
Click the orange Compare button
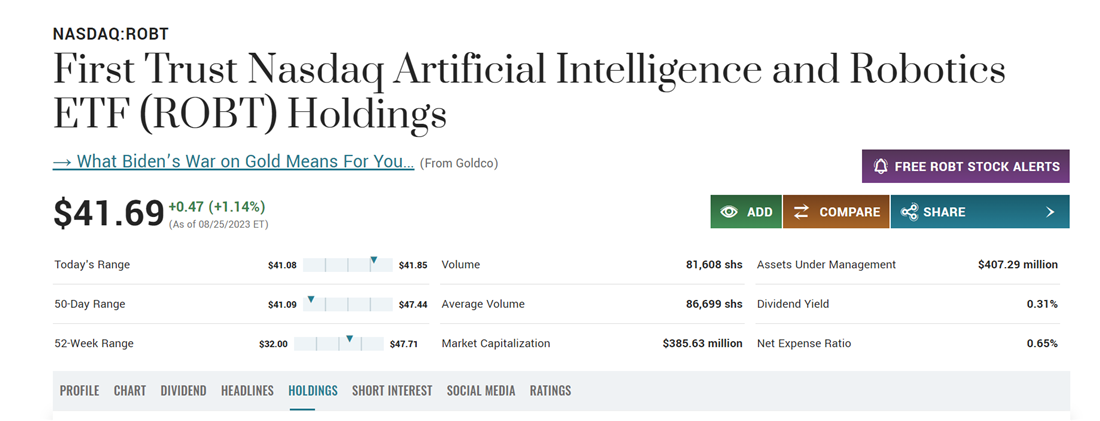836,212
